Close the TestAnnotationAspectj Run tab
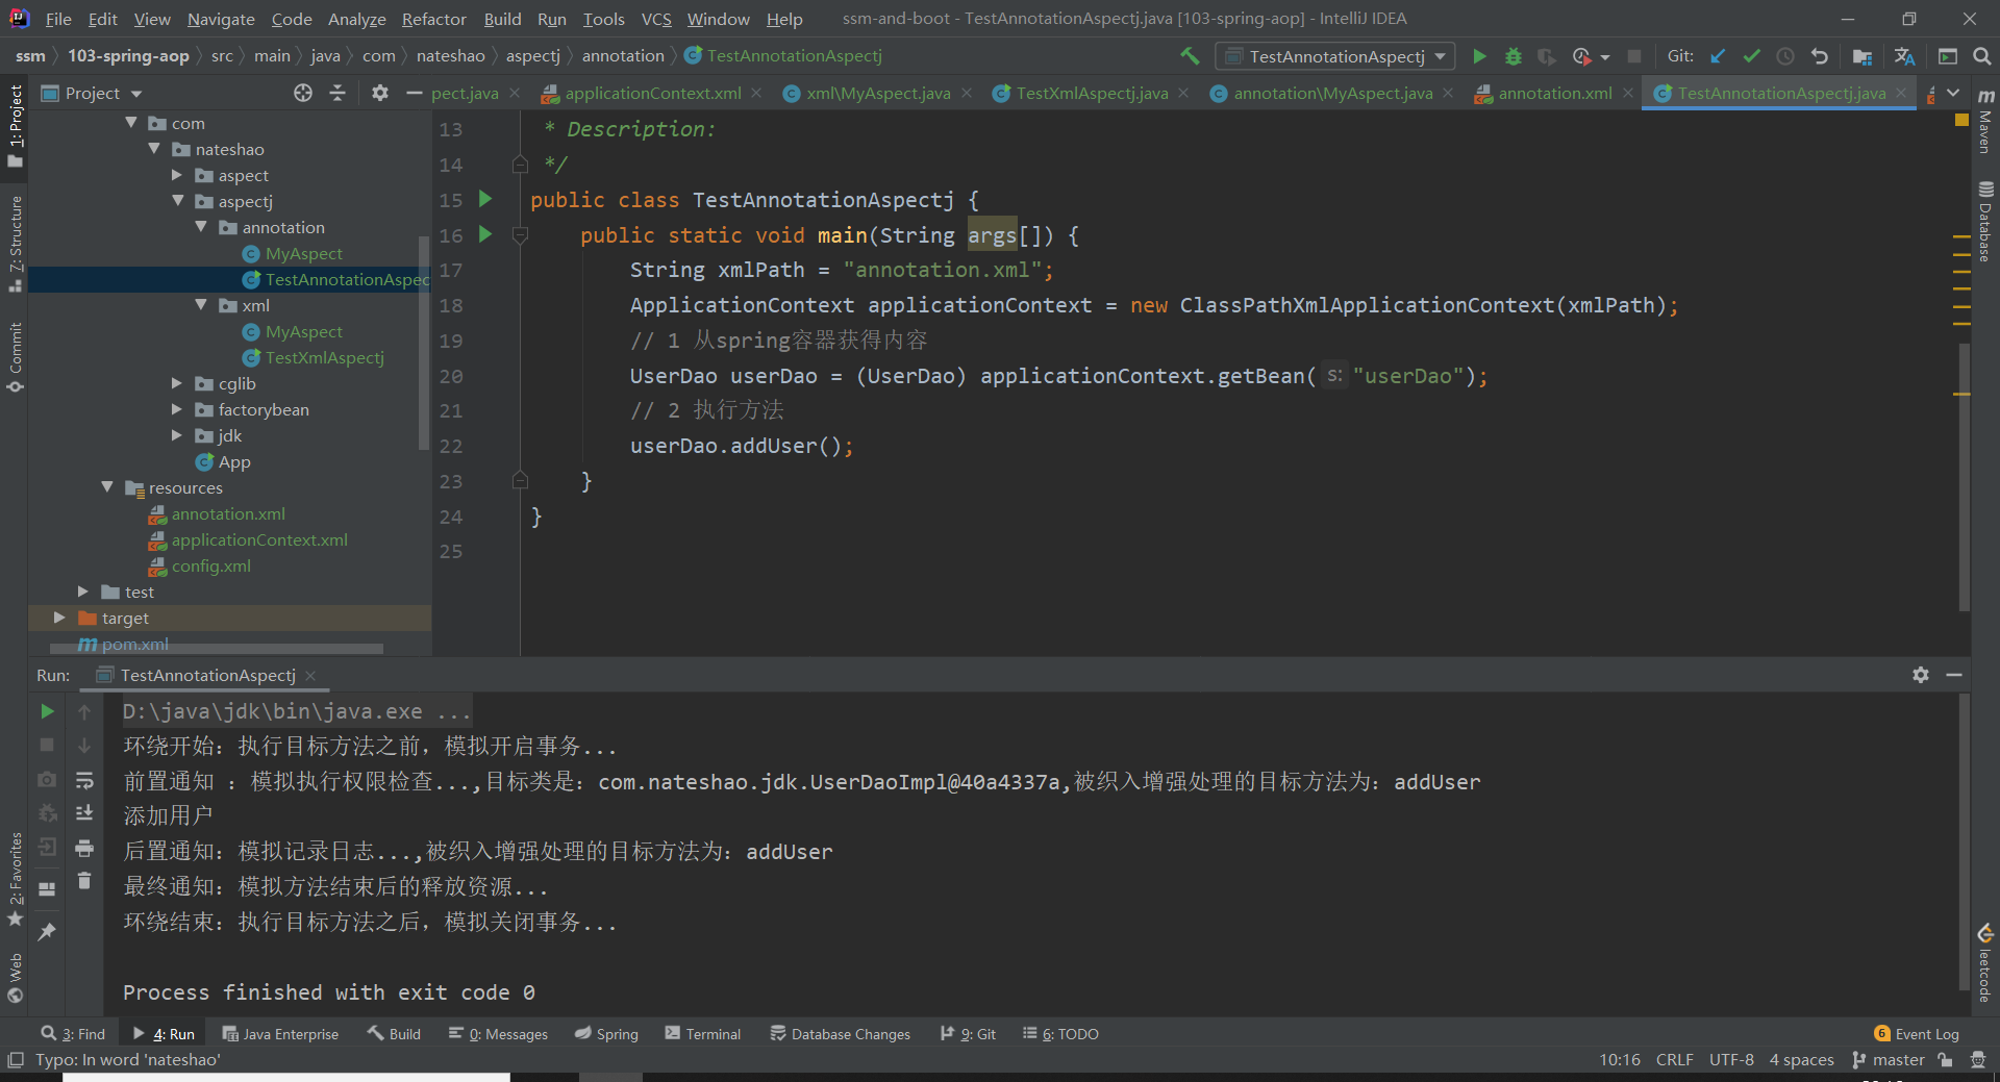This screenshot has height=1082, width=2000. (311, 675)
